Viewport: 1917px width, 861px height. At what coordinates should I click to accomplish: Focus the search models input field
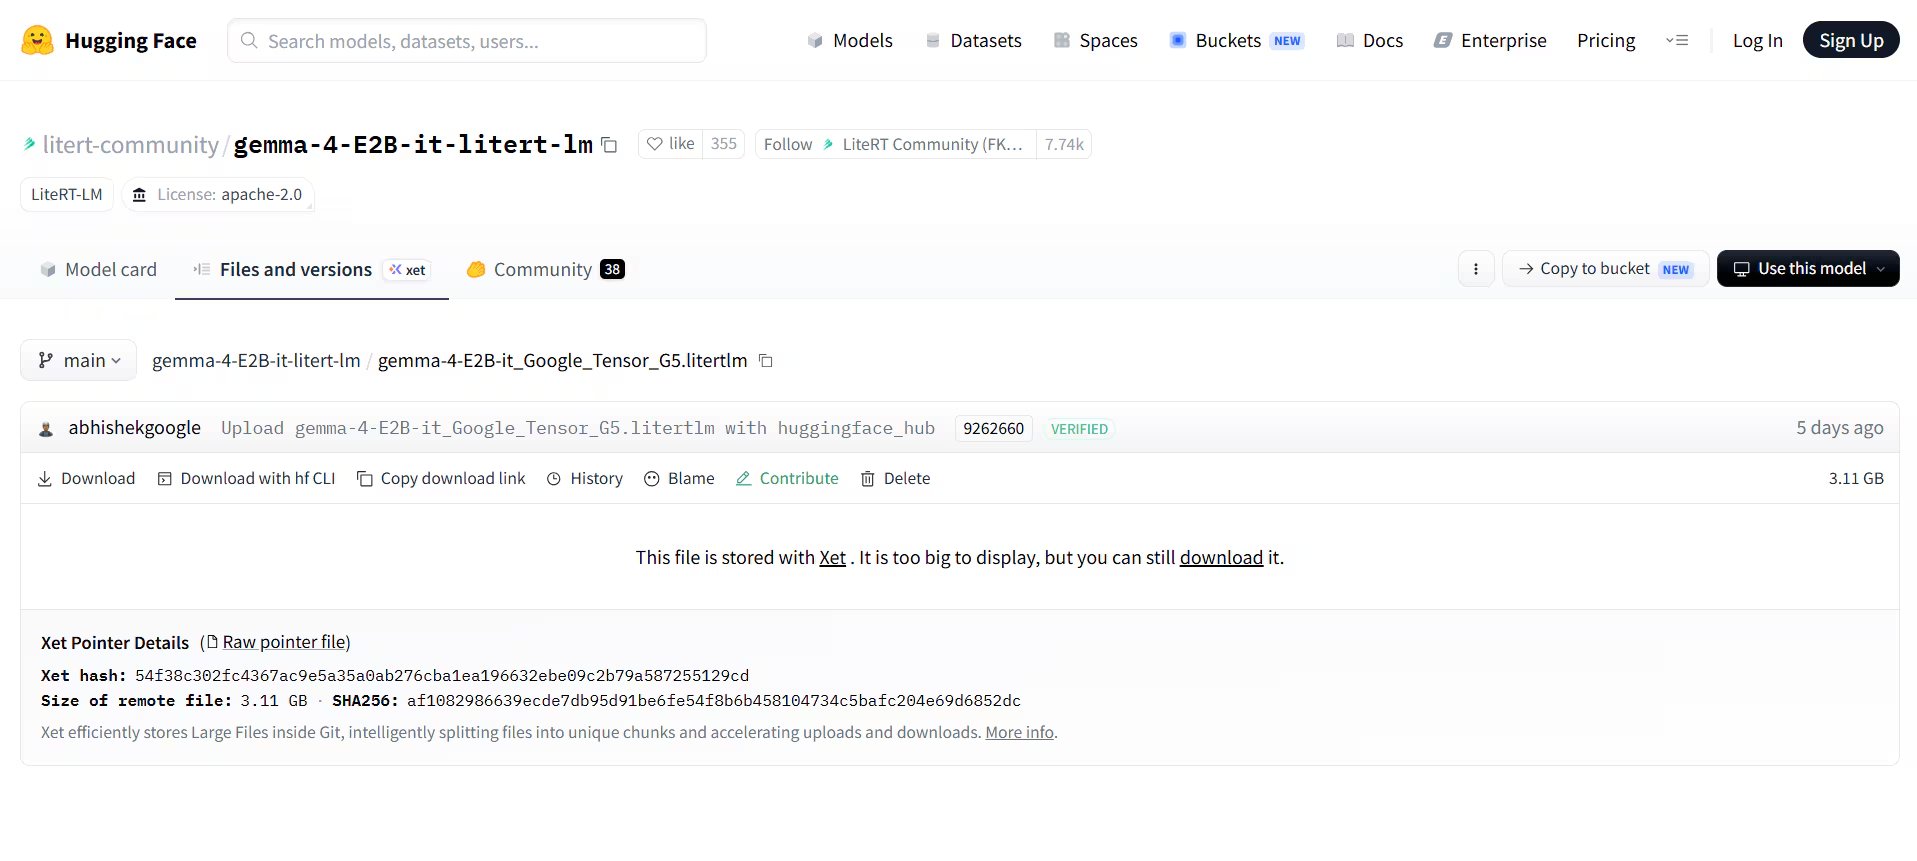467,41
